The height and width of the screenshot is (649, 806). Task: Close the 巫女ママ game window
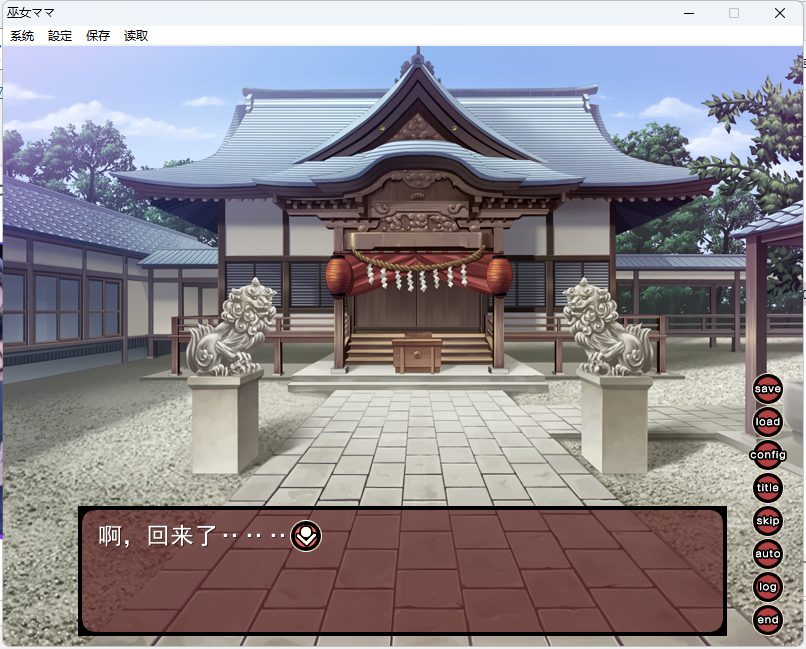coord(779,13)
